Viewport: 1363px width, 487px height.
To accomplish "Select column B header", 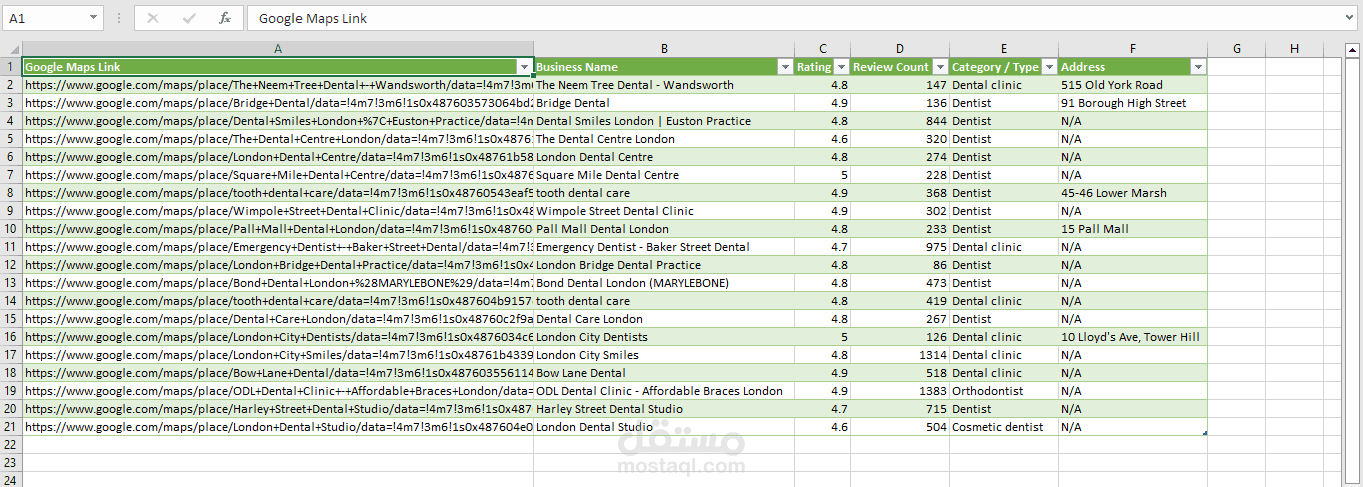I will (x=664, y=49).
